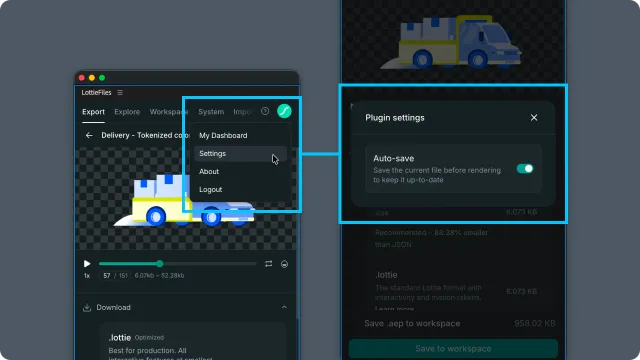Go back with the left arrow icon
The width and height of the screenshot is (640, 360).
click(x=89, y=135)
